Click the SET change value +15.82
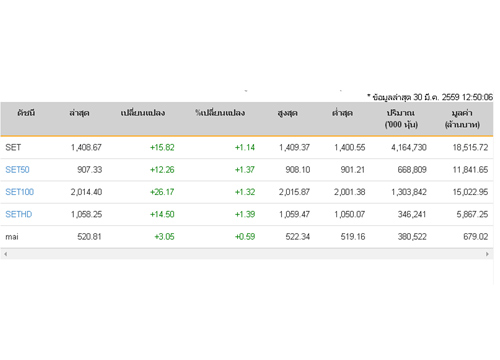The width and height of the screenshot is (500, 360). click(162, 147)
